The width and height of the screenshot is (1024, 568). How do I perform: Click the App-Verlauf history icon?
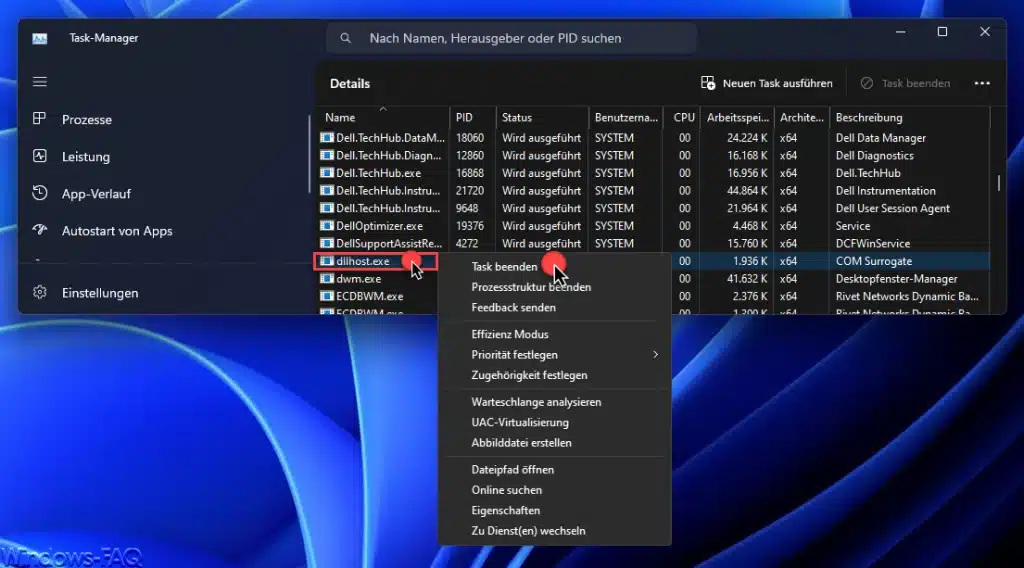coord(39,193)
